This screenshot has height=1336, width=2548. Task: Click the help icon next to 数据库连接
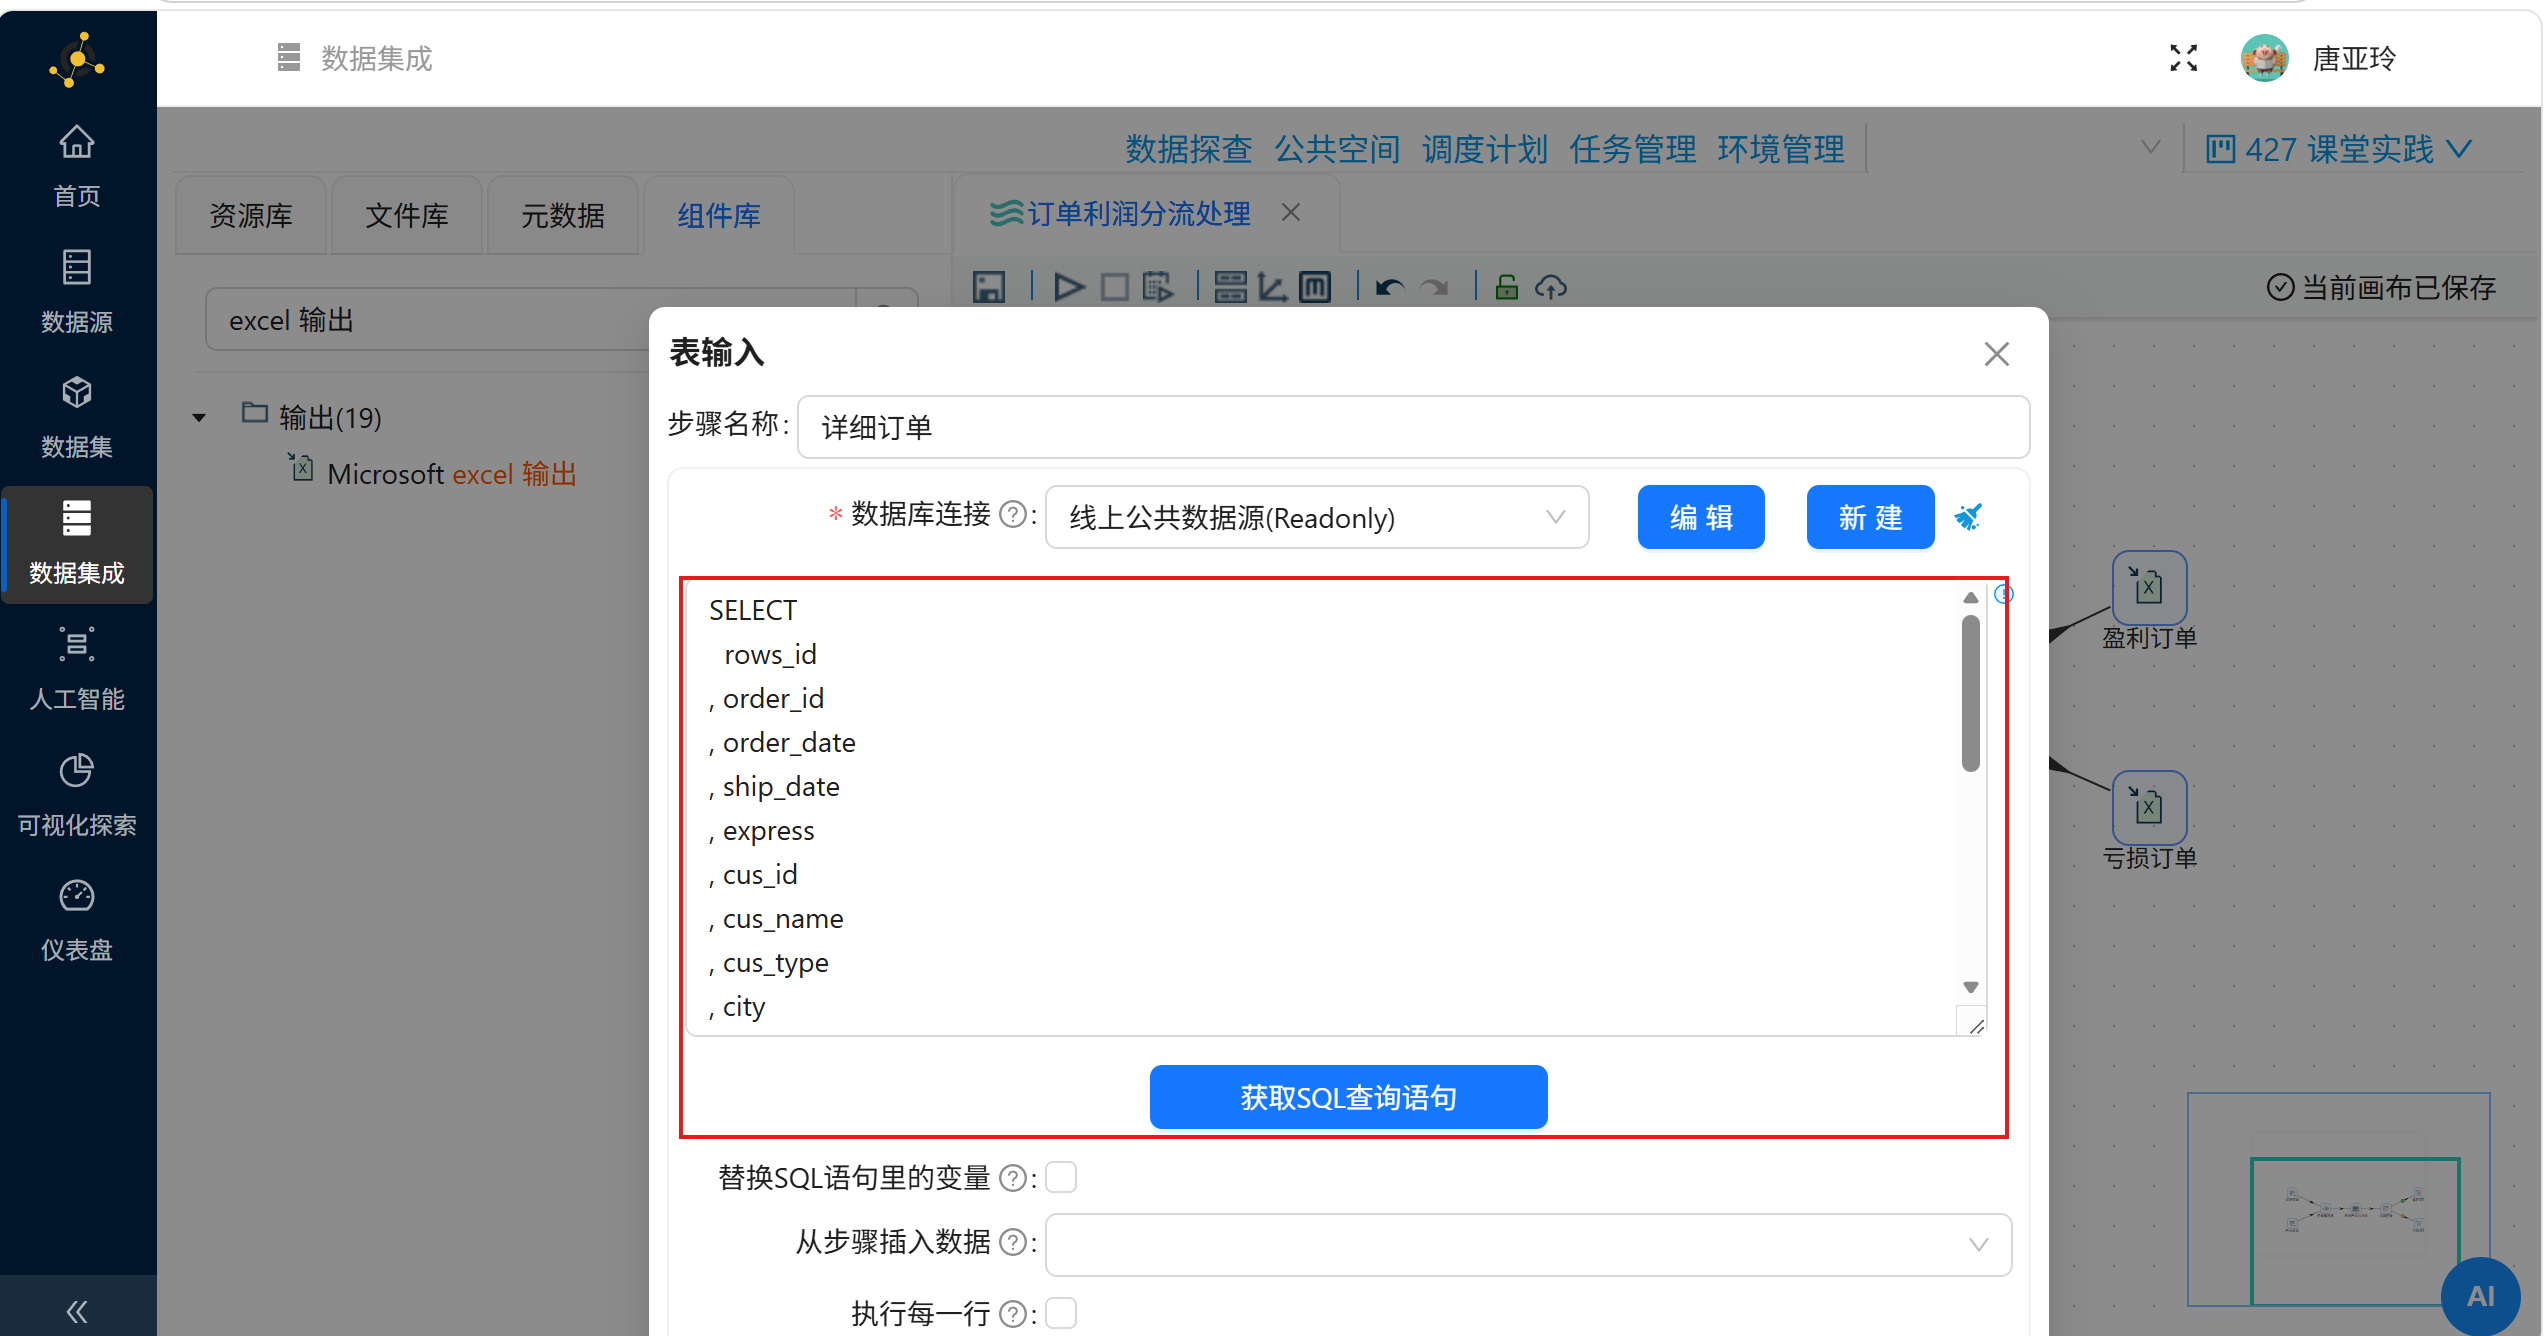click(x=1013, y=515)
